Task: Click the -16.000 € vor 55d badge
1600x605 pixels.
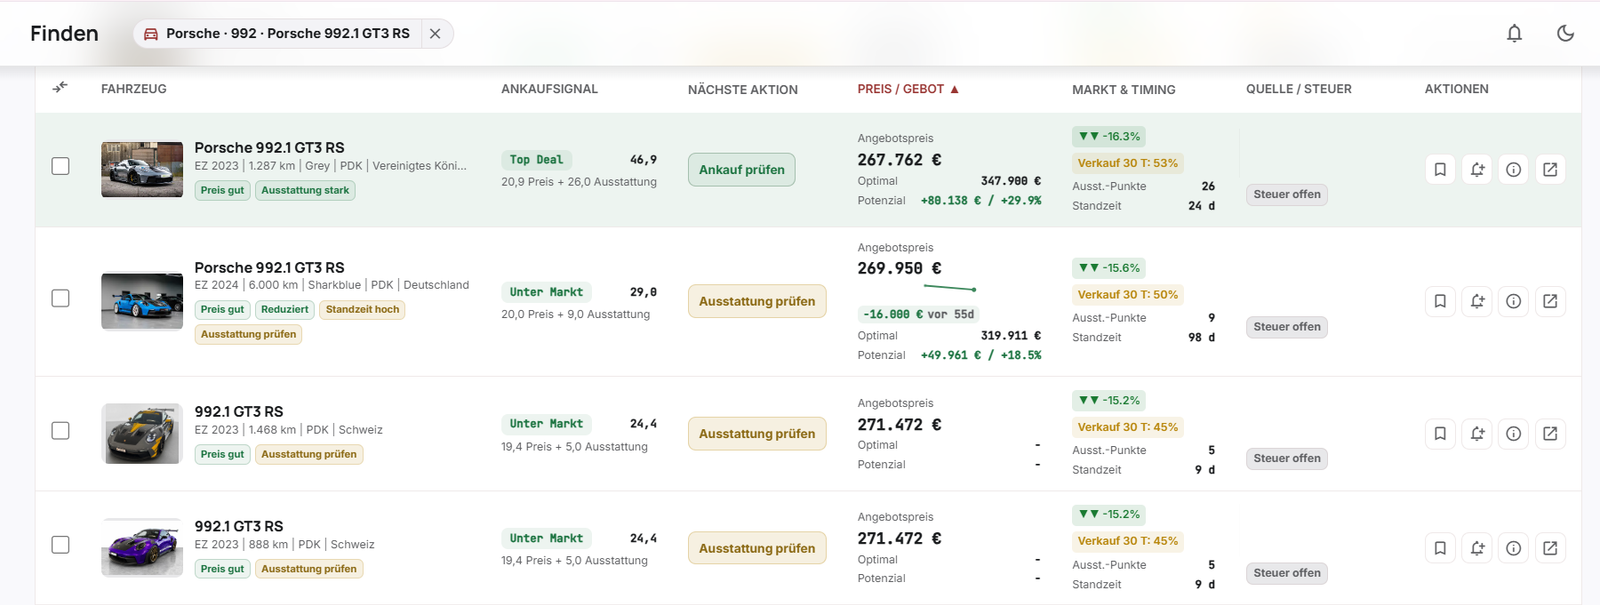Action: (918, 314)
